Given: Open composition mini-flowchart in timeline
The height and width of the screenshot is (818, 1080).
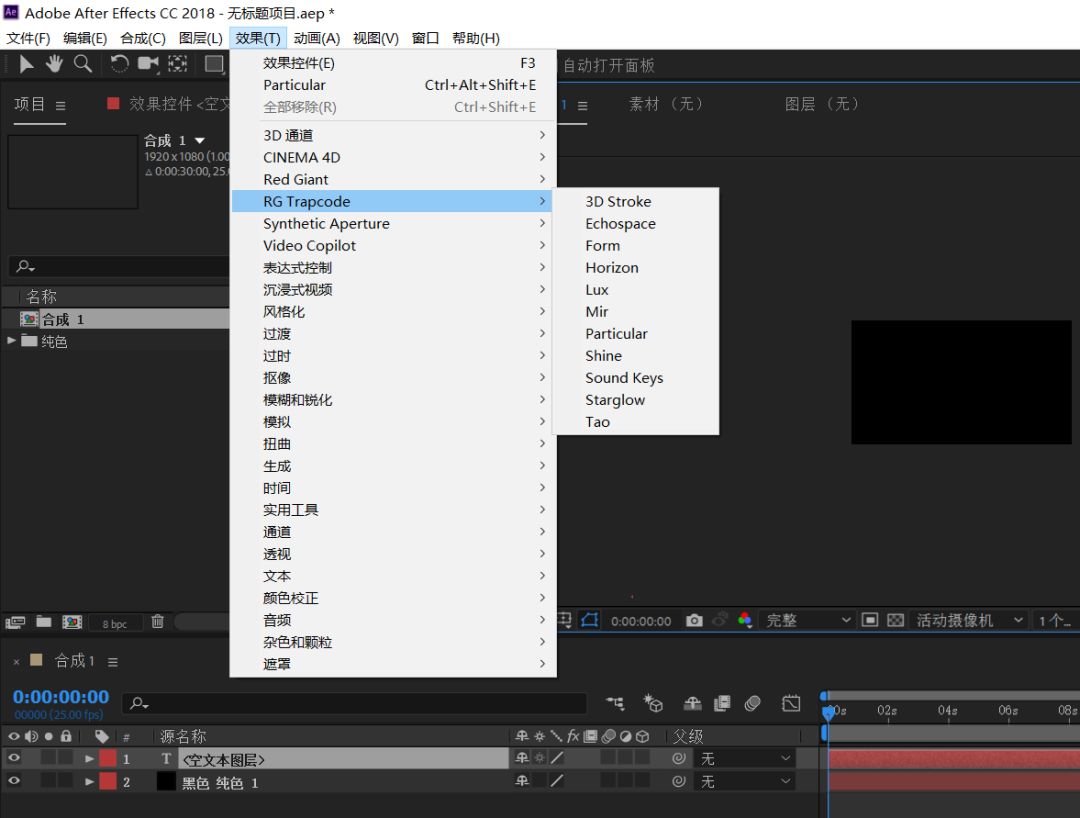Looking at the screenshot, I should coord(616,703).
